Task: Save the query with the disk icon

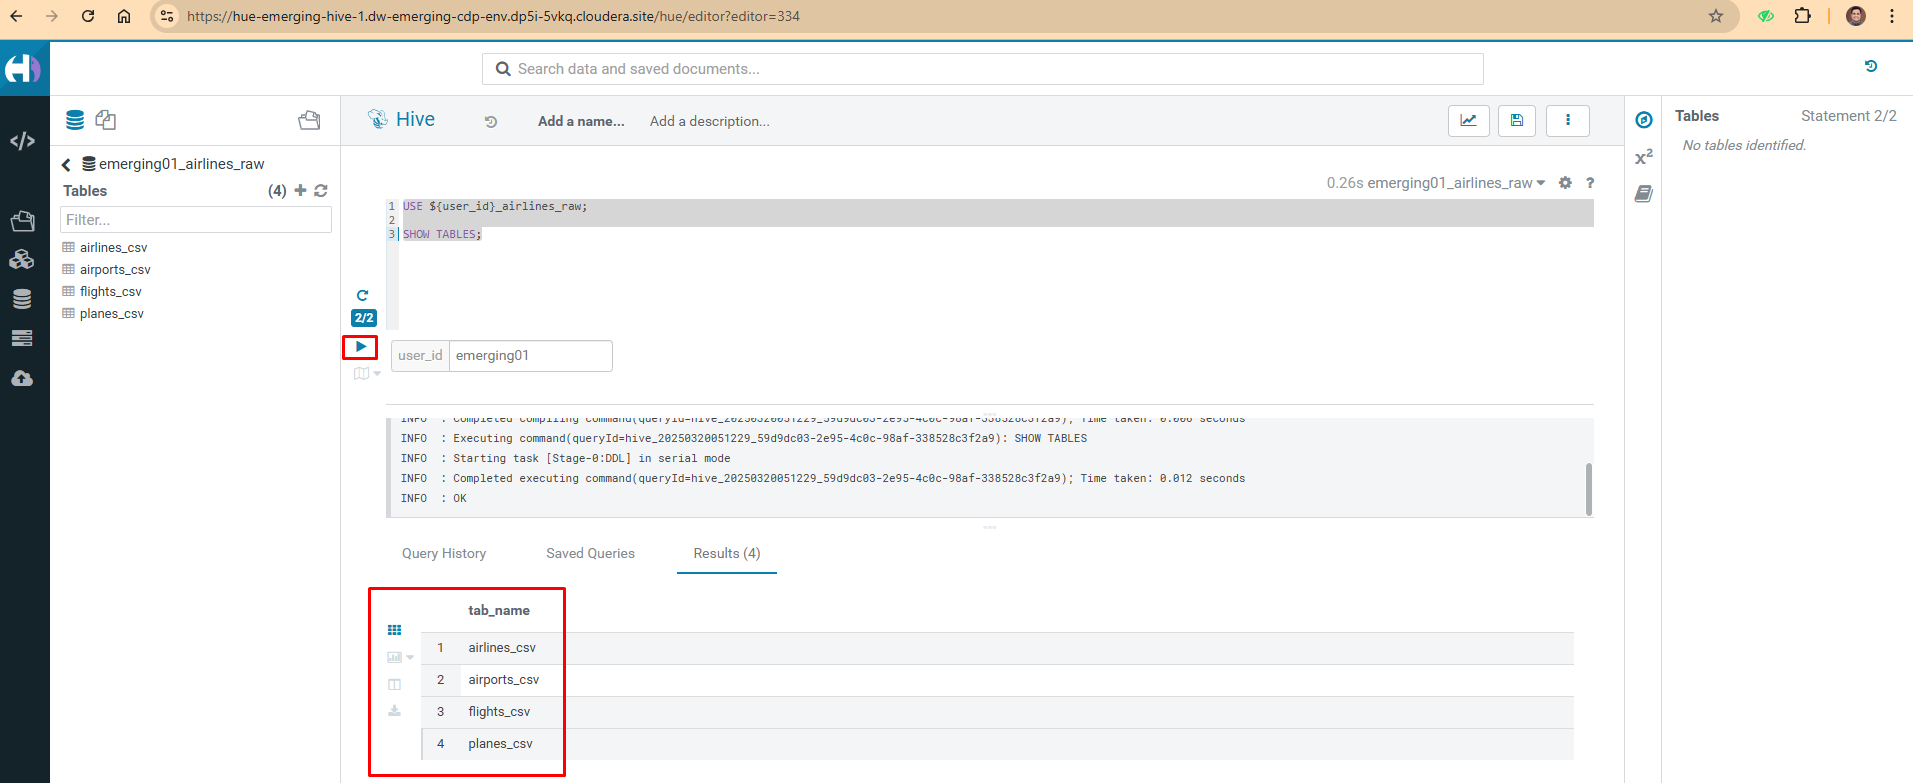Action: click(1517, 120)
